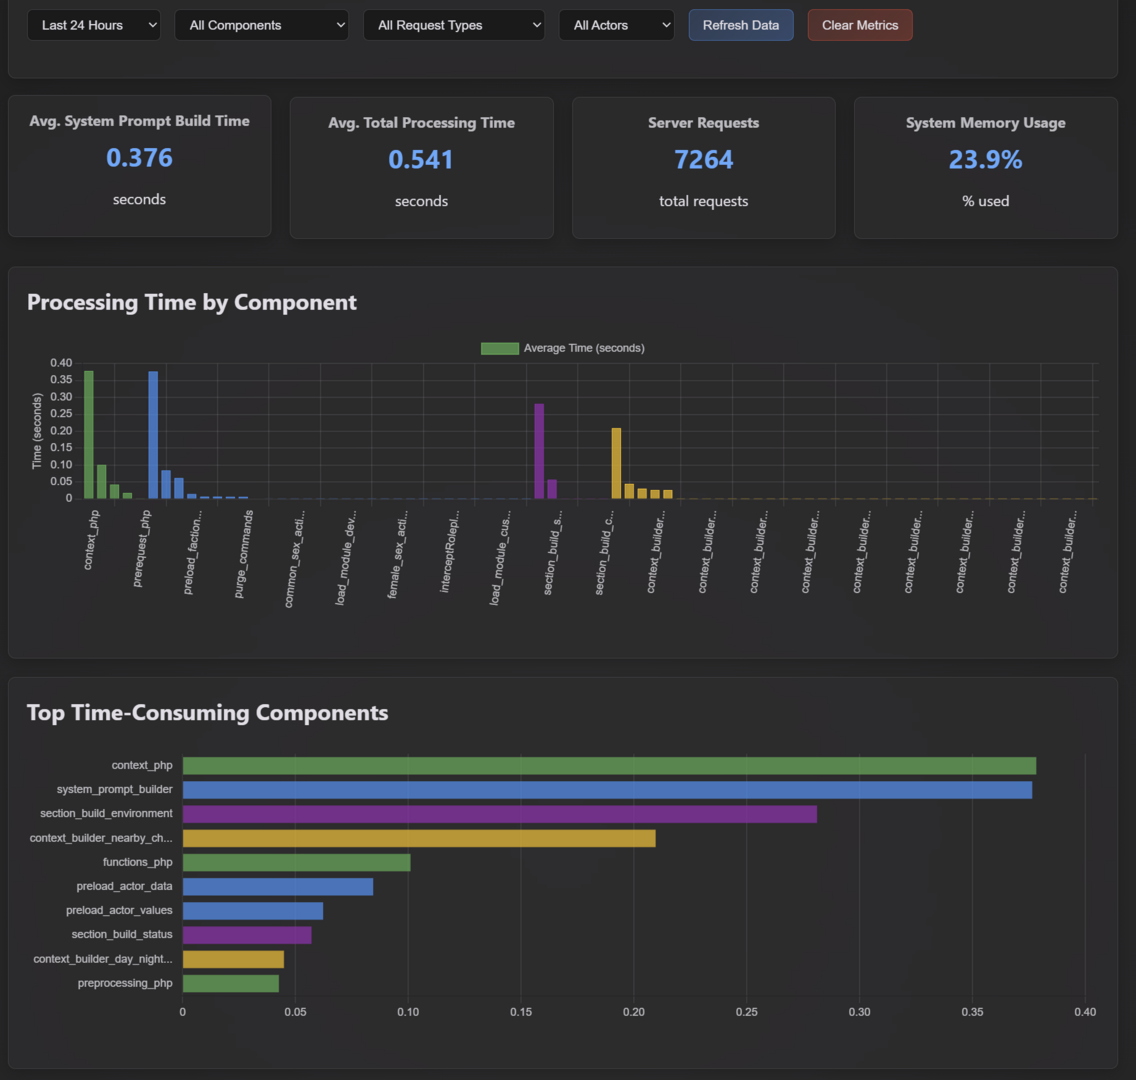The height and width of the screenshot is (1080, 1136).
Task: Click the yellow context_builder_day_night... horizontal bar
Action: tap(233, 960)
